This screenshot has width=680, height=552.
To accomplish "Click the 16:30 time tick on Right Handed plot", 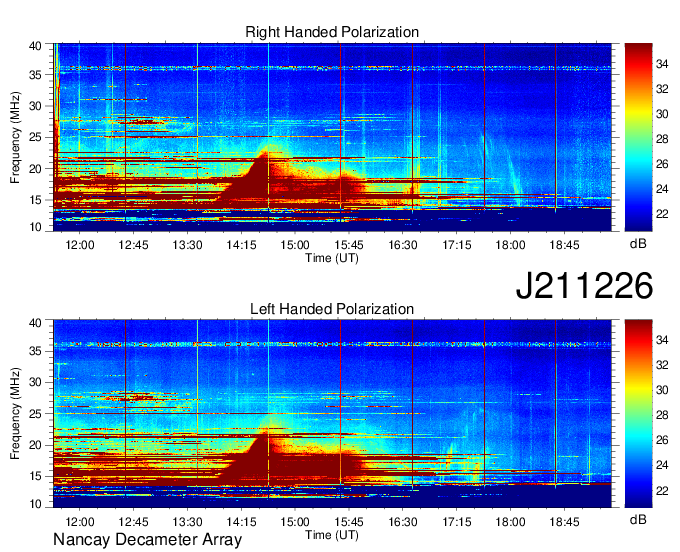I will [403, 245].
